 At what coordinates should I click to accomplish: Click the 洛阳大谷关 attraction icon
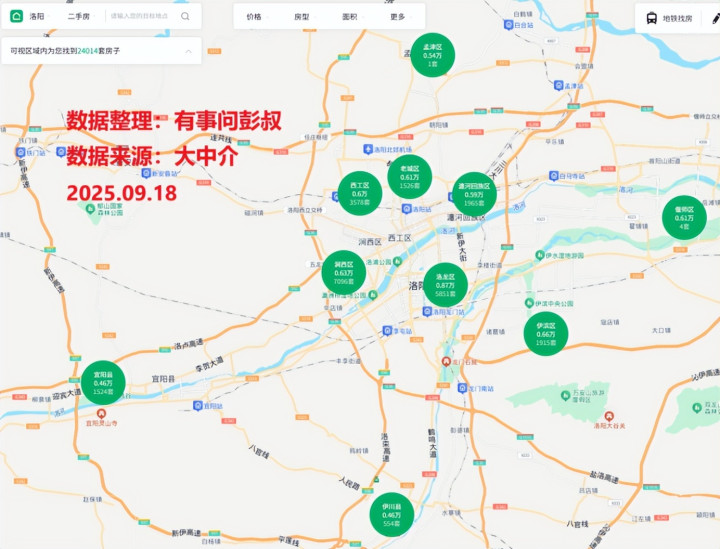point(609,416)
